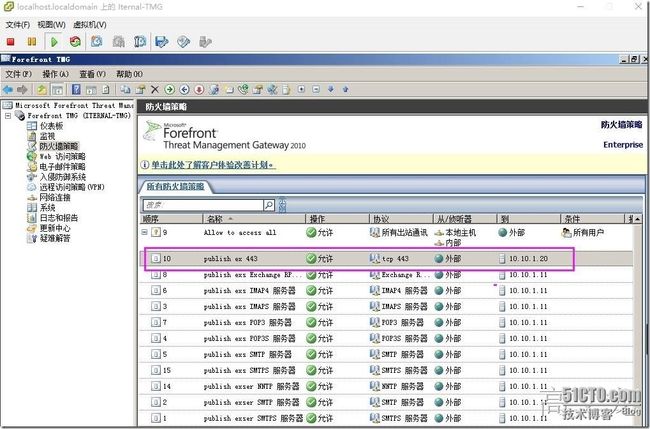Click the green play VM button
The width and height of the screenshot is (650, 429).
pos(54,41)
